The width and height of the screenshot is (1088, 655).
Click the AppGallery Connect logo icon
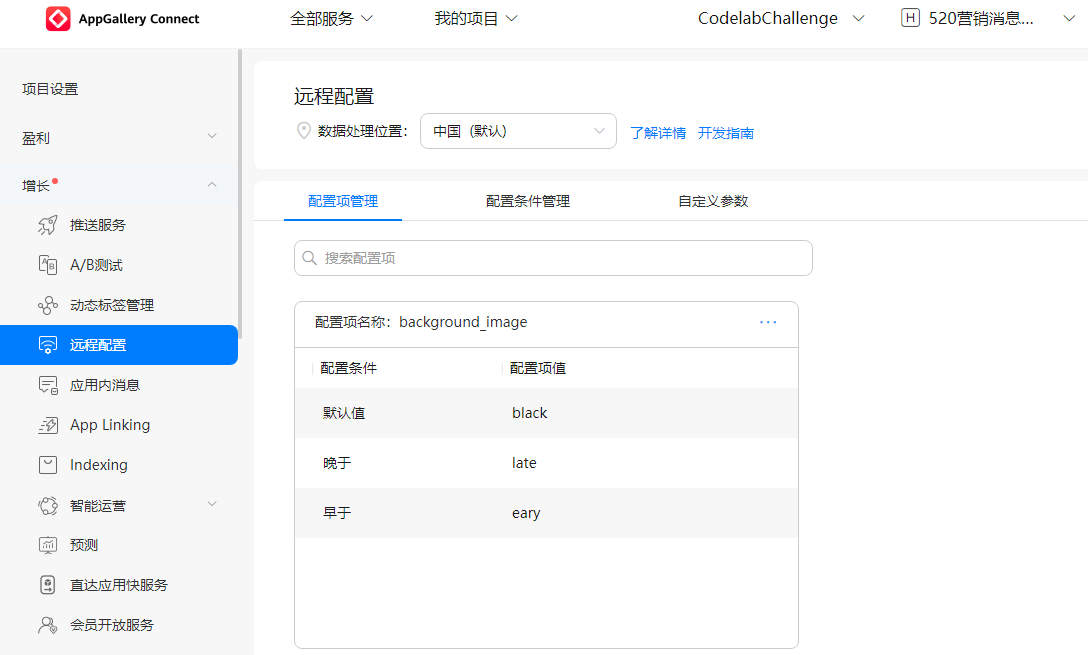pos(58,19)
